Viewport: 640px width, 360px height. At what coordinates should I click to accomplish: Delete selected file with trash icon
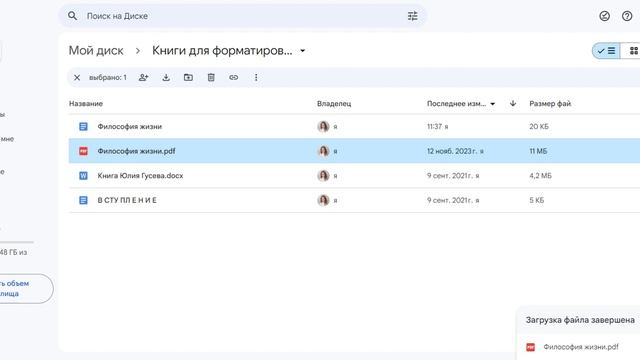tap(211, 78)
